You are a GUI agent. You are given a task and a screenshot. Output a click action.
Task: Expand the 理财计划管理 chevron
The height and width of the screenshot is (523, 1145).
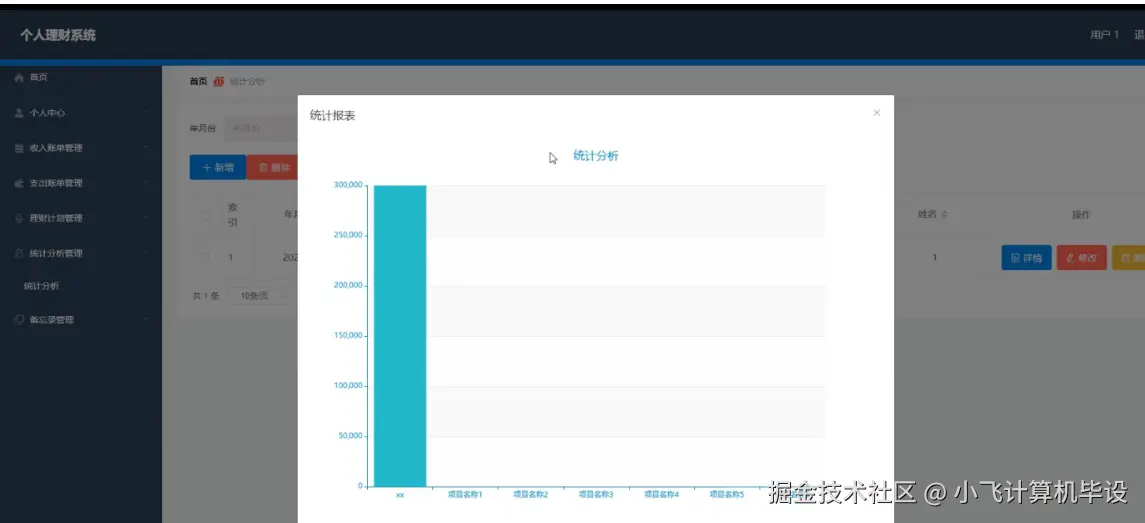point(146,218)
